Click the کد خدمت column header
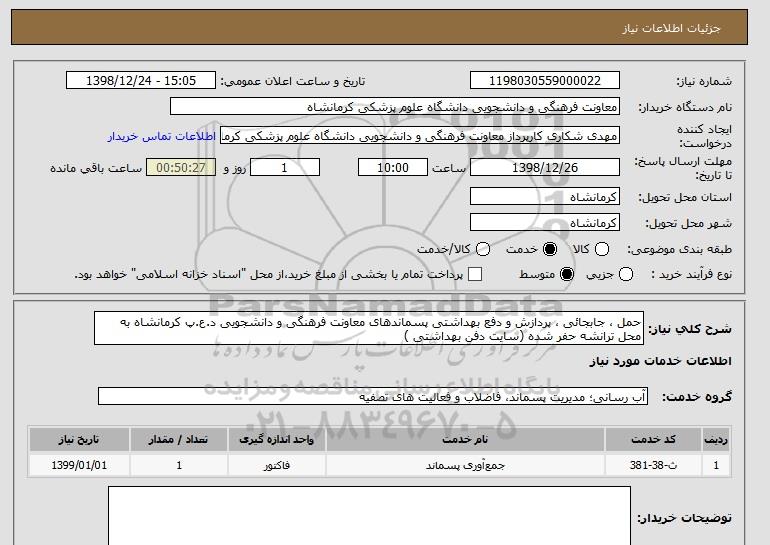The width and height of the screenshot is (770, 545). tap(653, 439)
